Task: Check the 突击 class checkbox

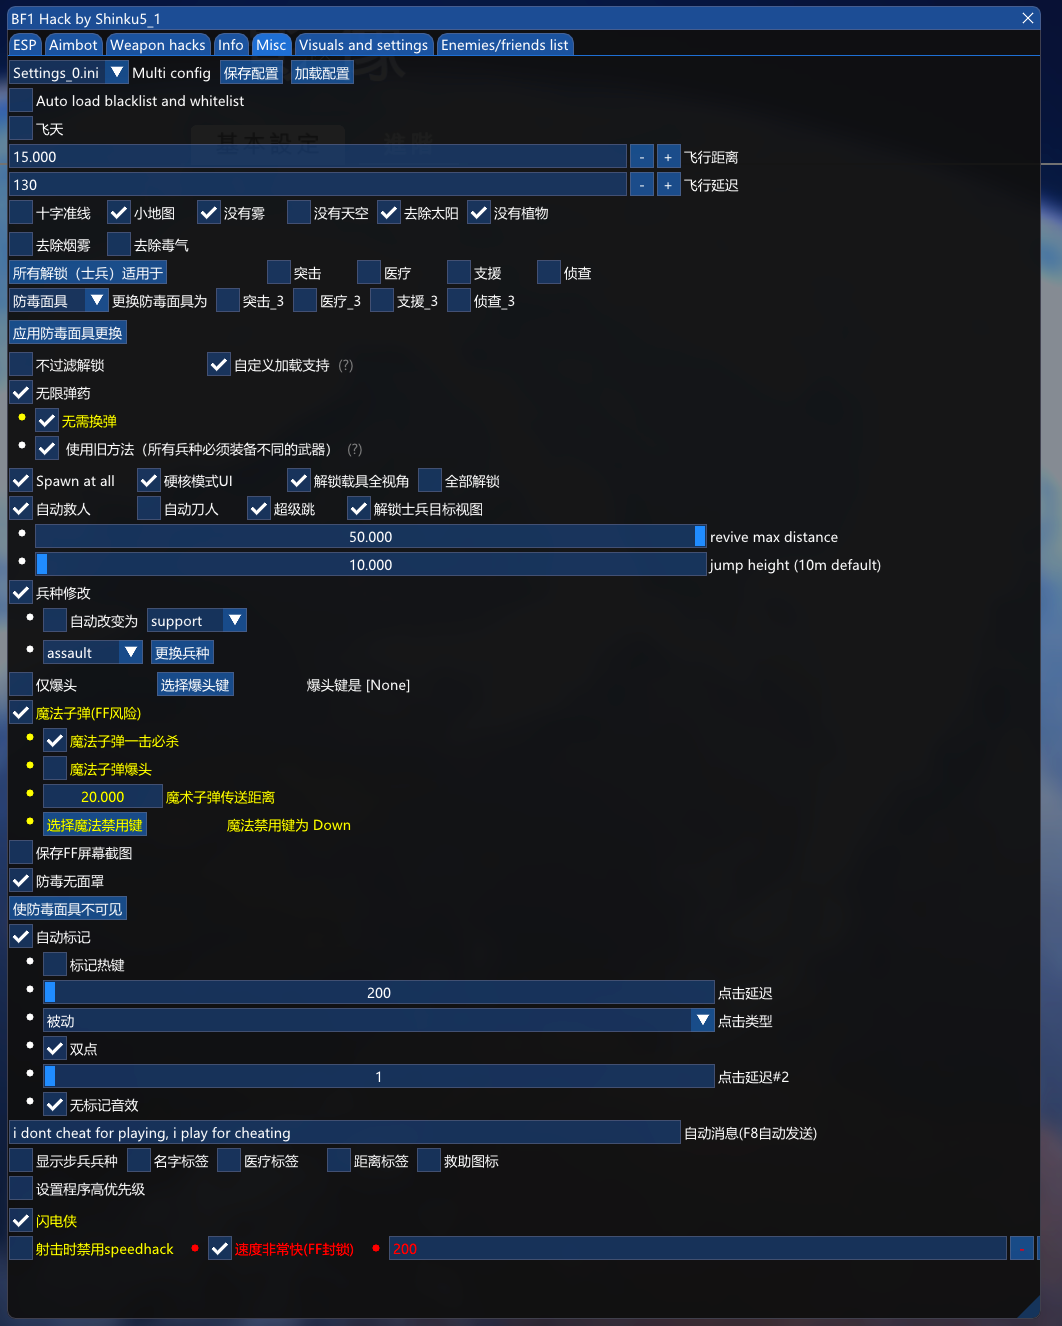Action: point(279,273)
